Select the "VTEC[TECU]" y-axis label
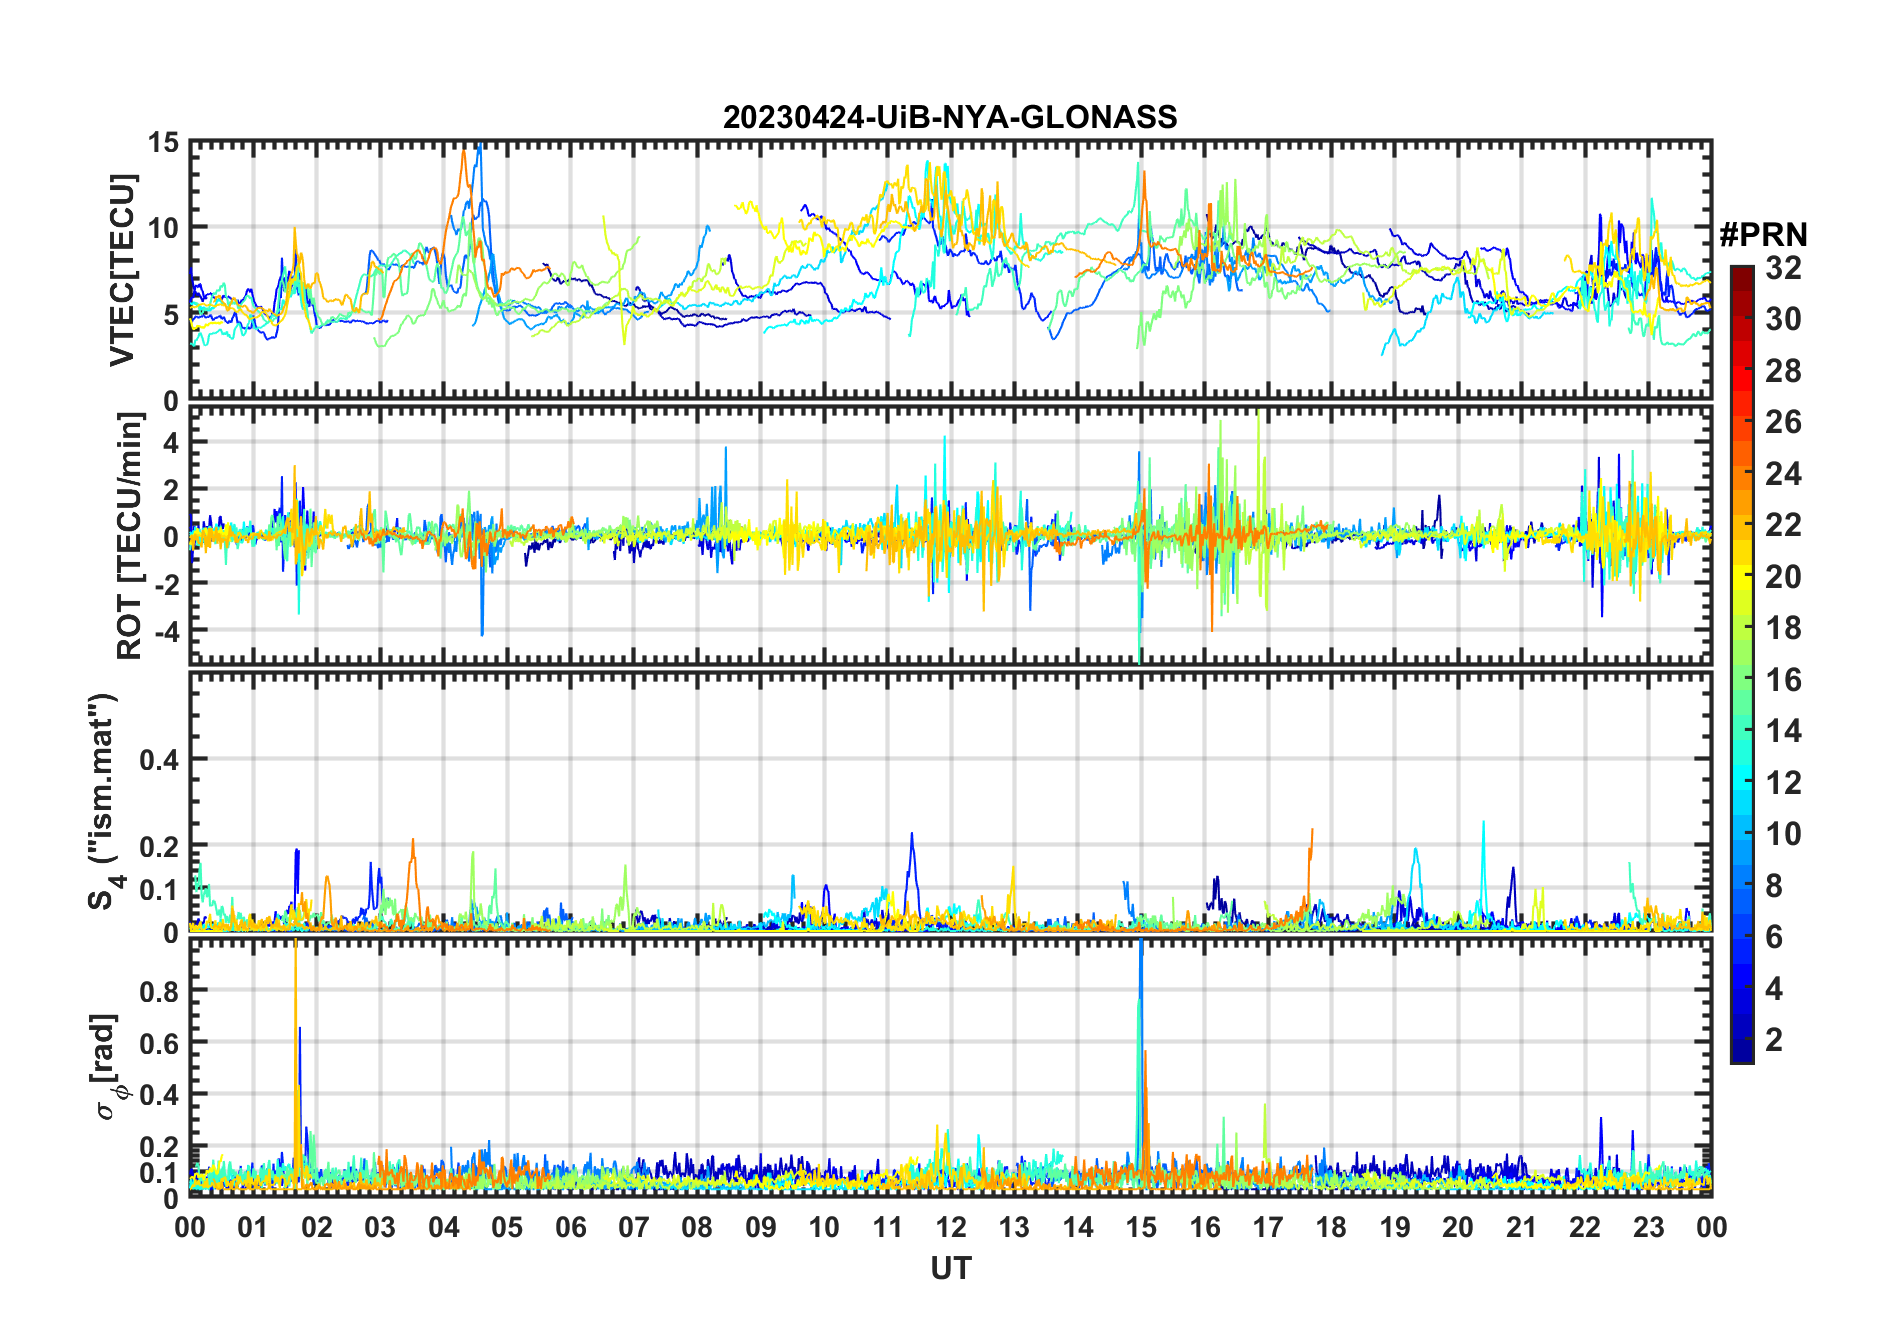Viewport: 1902px width, 1330px height. 122,270
